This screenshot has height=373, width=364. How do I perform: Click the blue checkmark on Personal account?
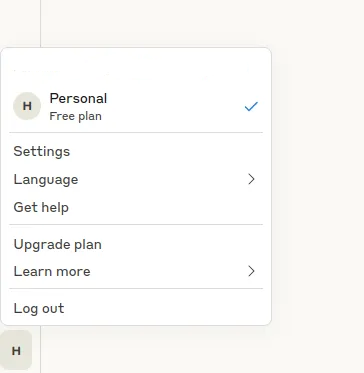251,106
